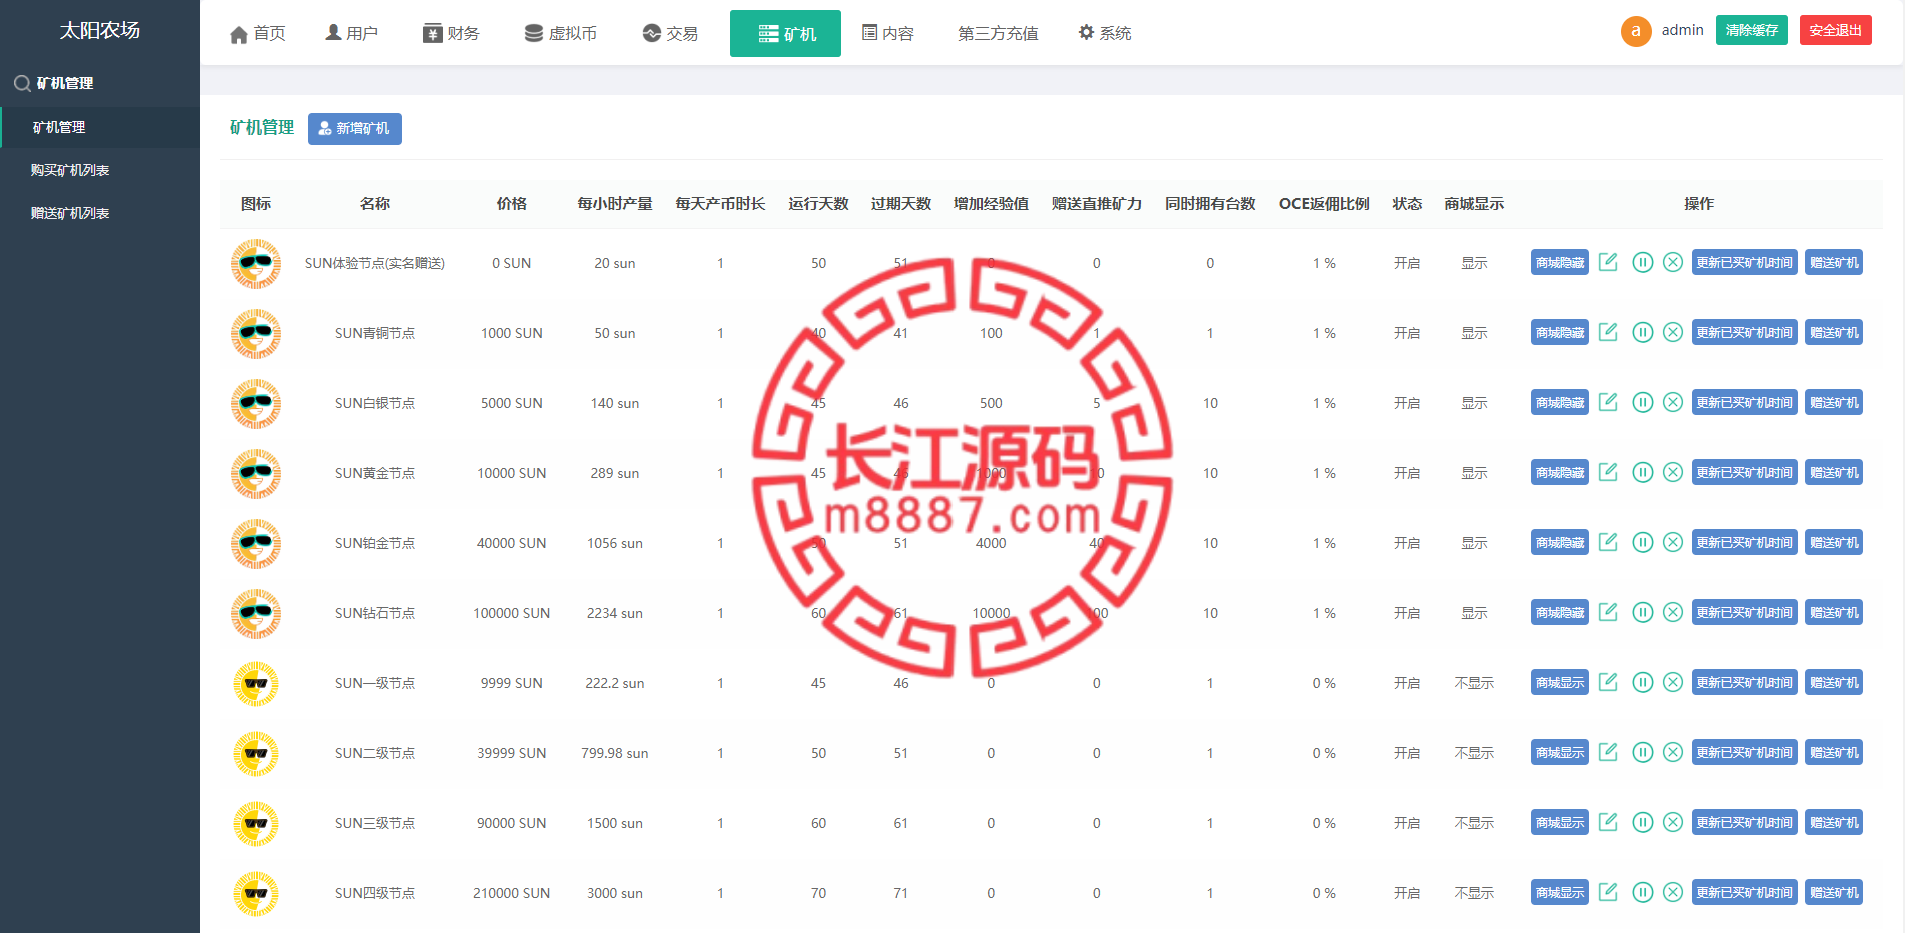This screenshot has width=1905, height=933.
Task: Edit the SUN钻石节点 miner
Action: point(1608,612)
